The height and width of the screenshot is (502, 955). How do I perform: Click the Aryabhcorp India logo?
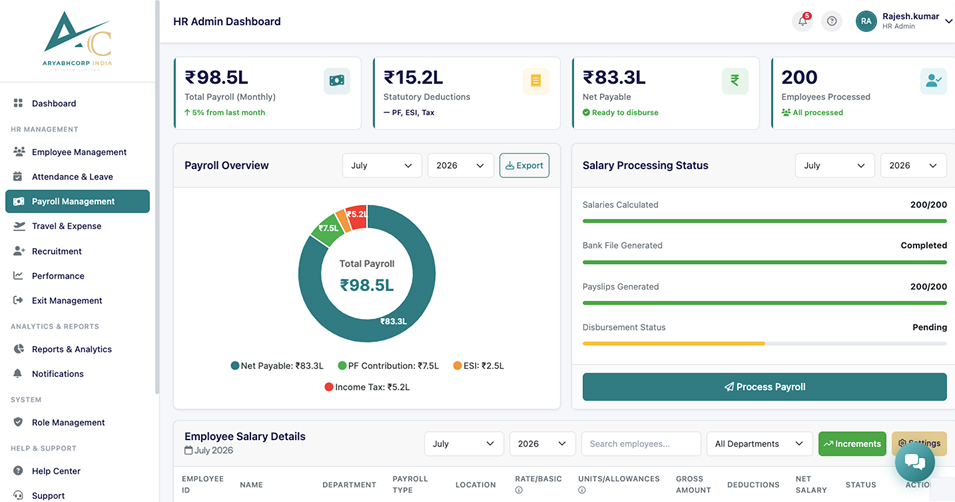(x=77, y=40)
